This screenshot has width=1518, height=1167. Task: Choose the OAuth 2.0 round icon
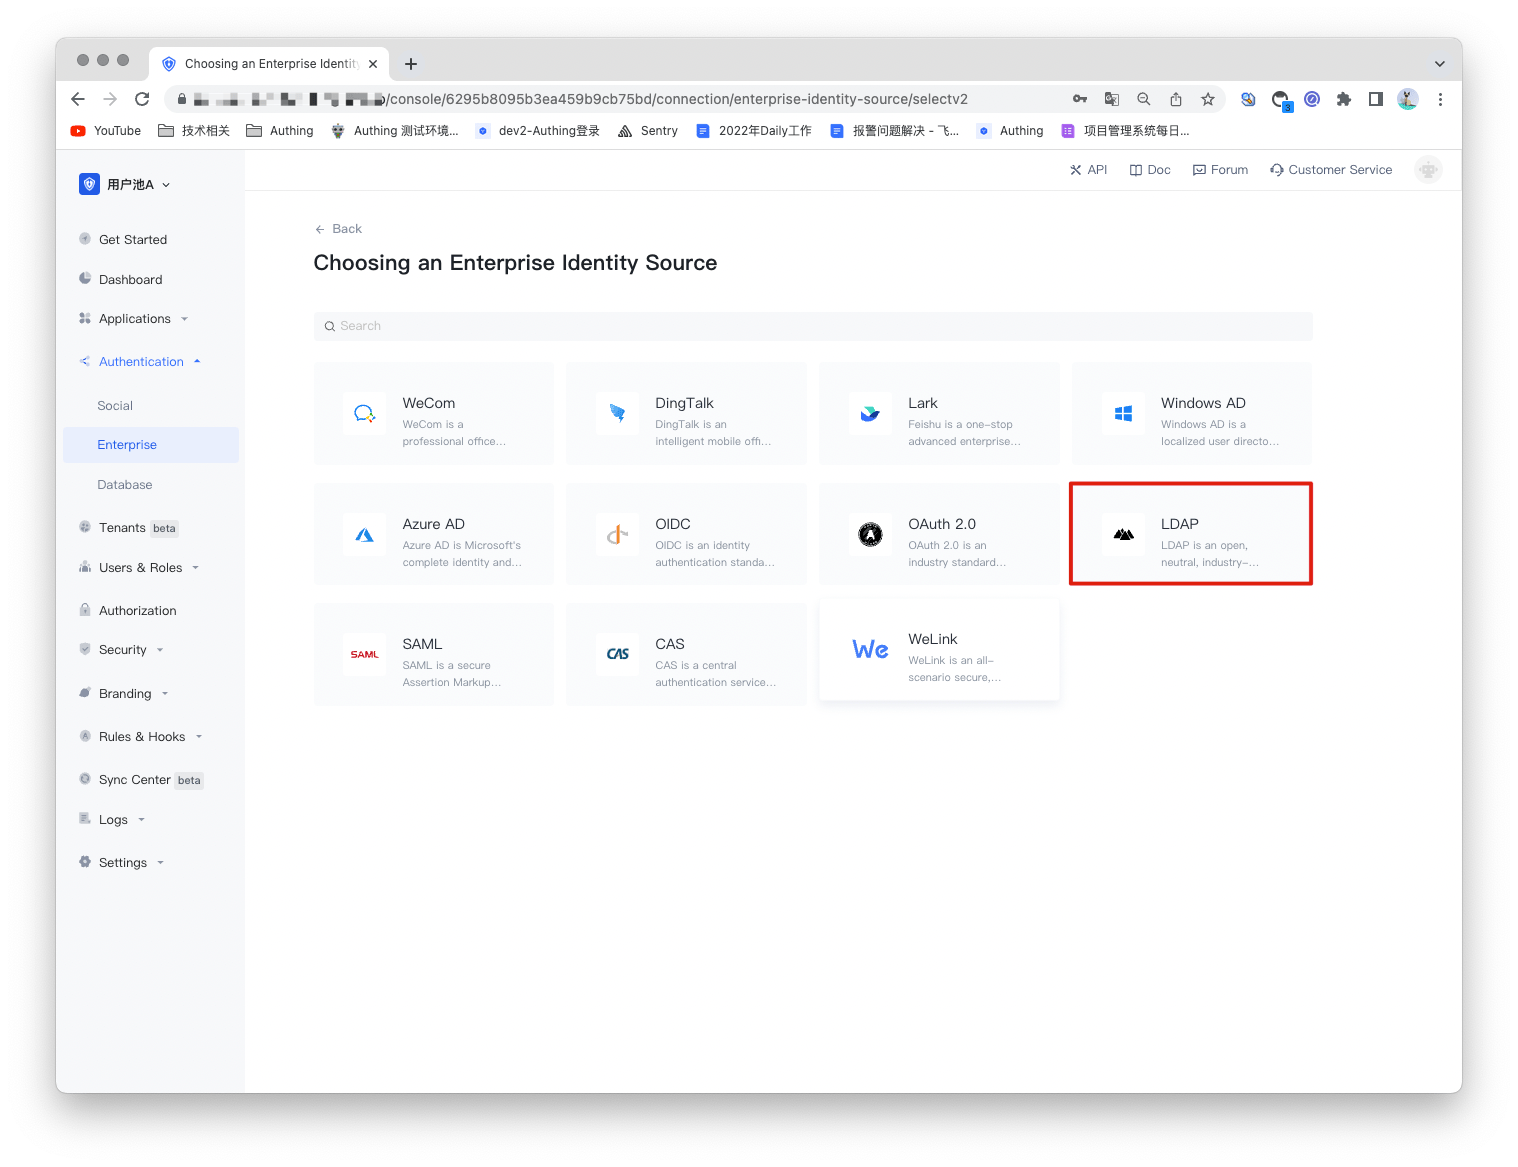point(870,535)
